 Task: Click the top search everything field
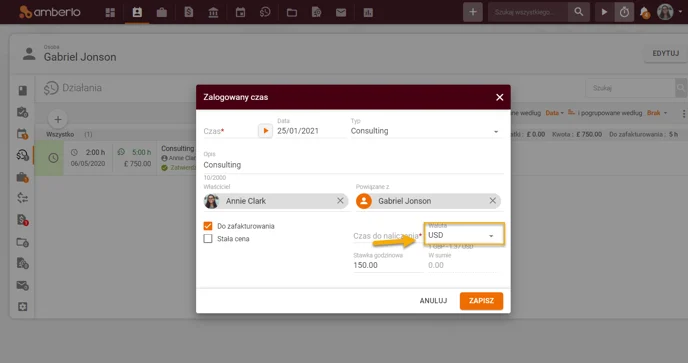(x=528, y=12)
